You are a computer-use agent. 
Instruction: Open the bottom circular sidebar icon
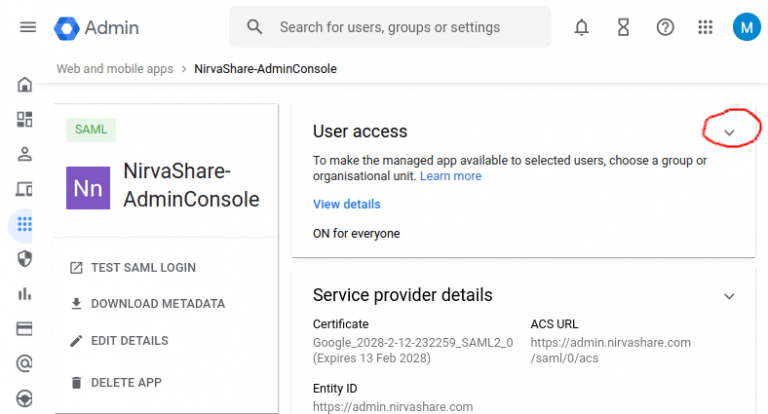click(24, 399)
